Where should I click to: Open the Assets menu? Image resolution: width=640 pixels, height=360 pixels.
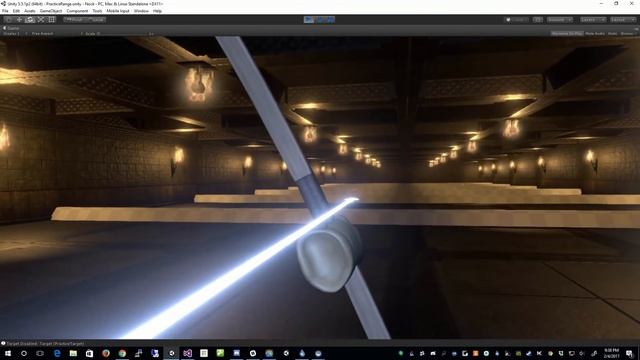30,11
